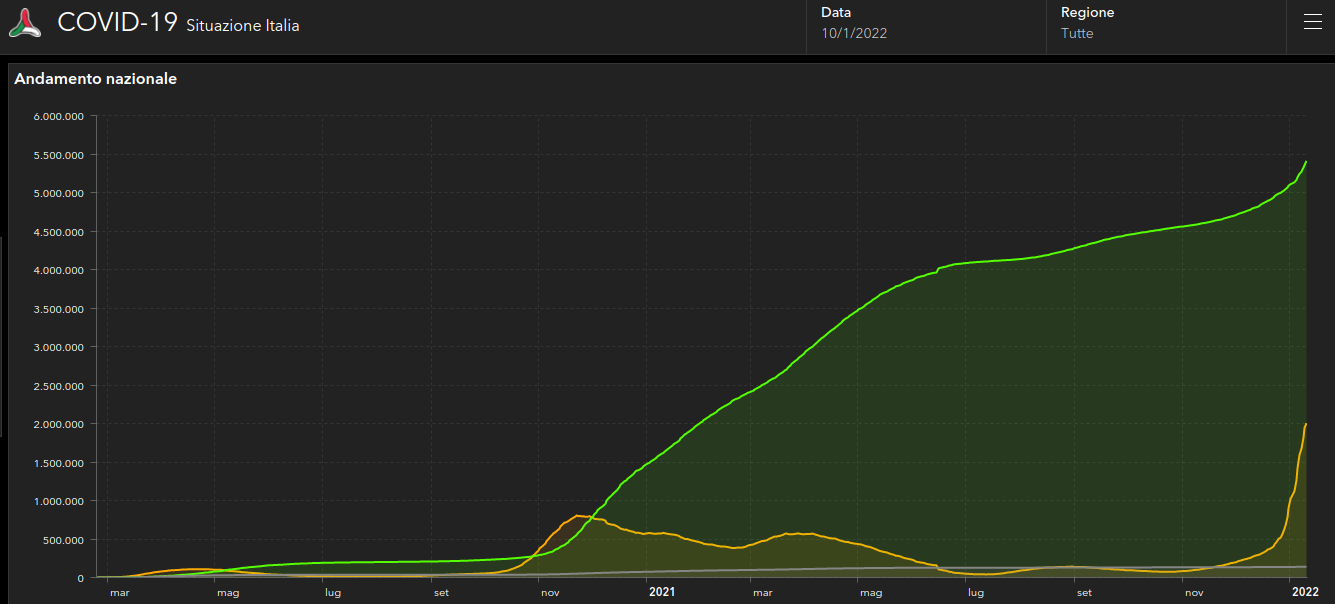
Task: Click the 4.500.000 y-axis label
Action: 58,232
